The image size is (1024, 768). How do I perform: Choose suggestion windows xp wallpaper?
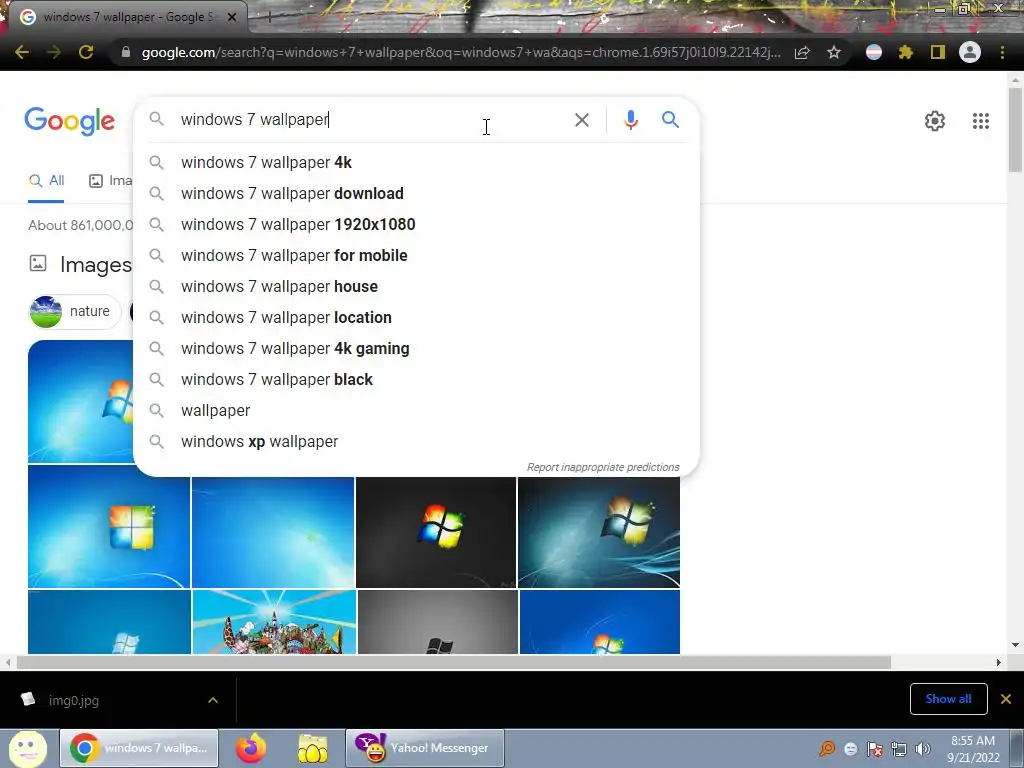tap(416, 441)
